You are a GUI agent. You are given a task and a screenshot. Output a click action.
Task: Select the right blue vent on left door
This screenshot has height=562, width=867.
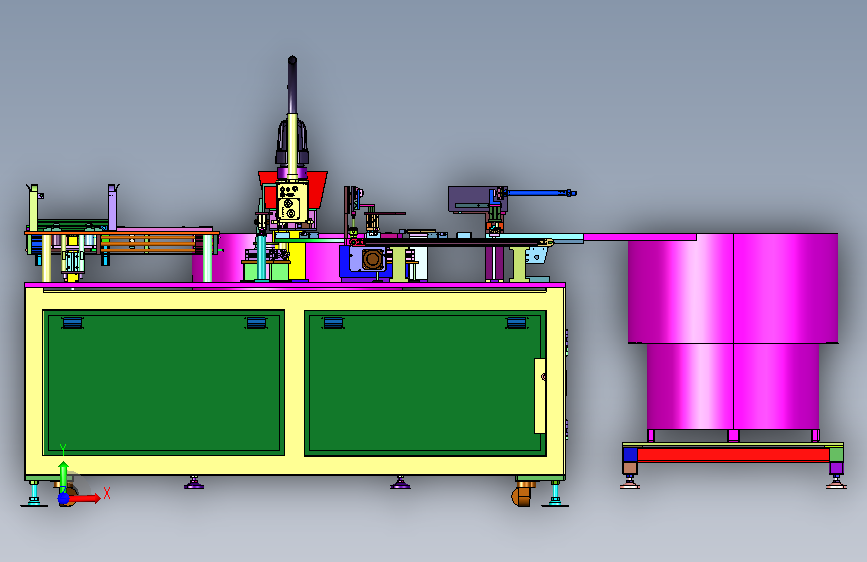point(256,322)
